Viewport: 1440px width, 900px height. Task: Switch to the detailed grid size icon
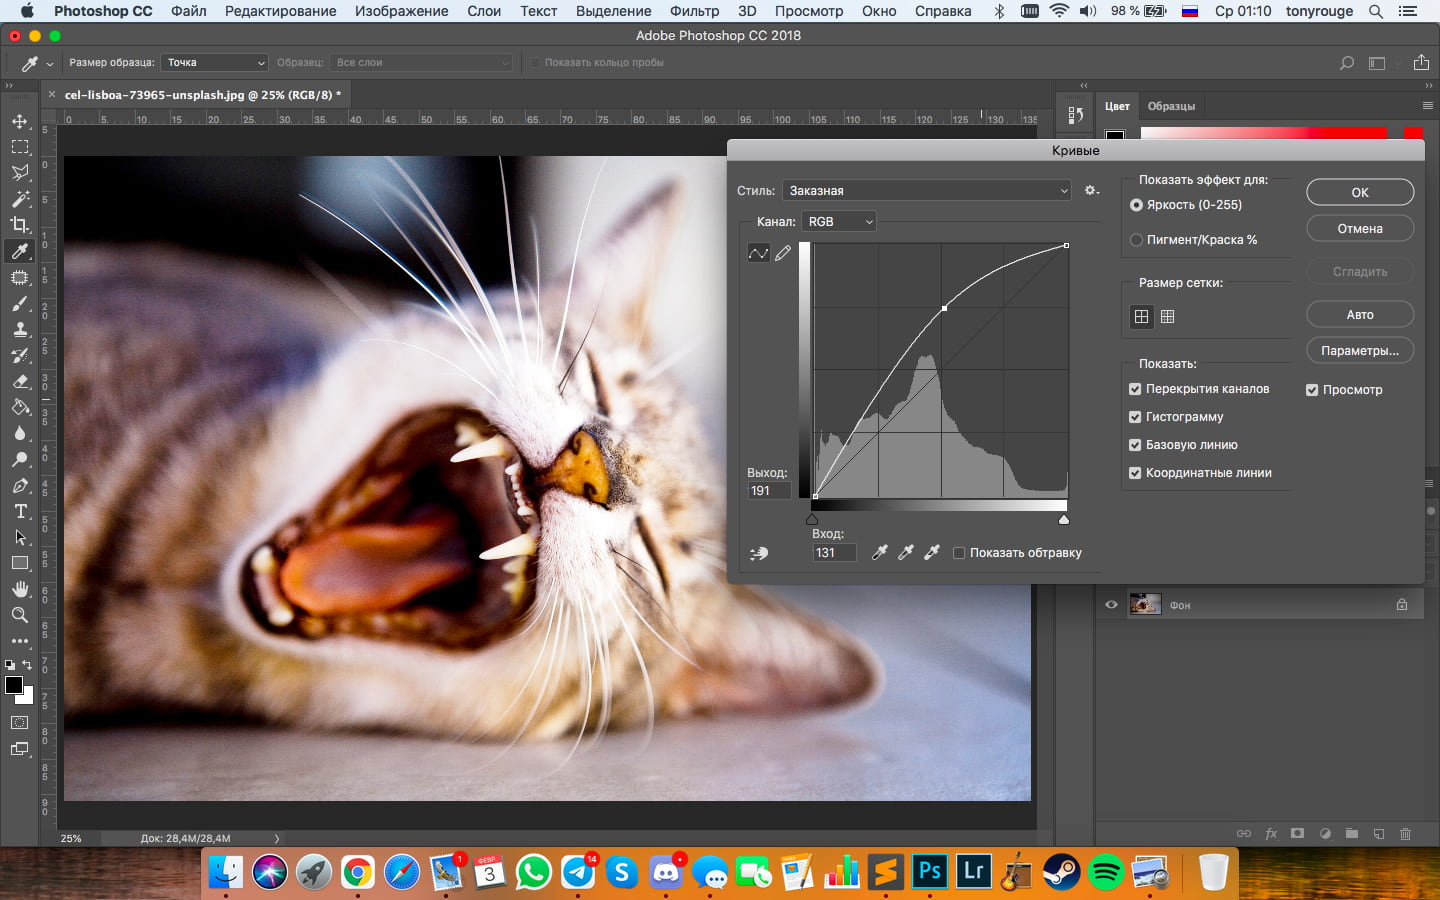pyautogui.click(x=1167, y=317)
